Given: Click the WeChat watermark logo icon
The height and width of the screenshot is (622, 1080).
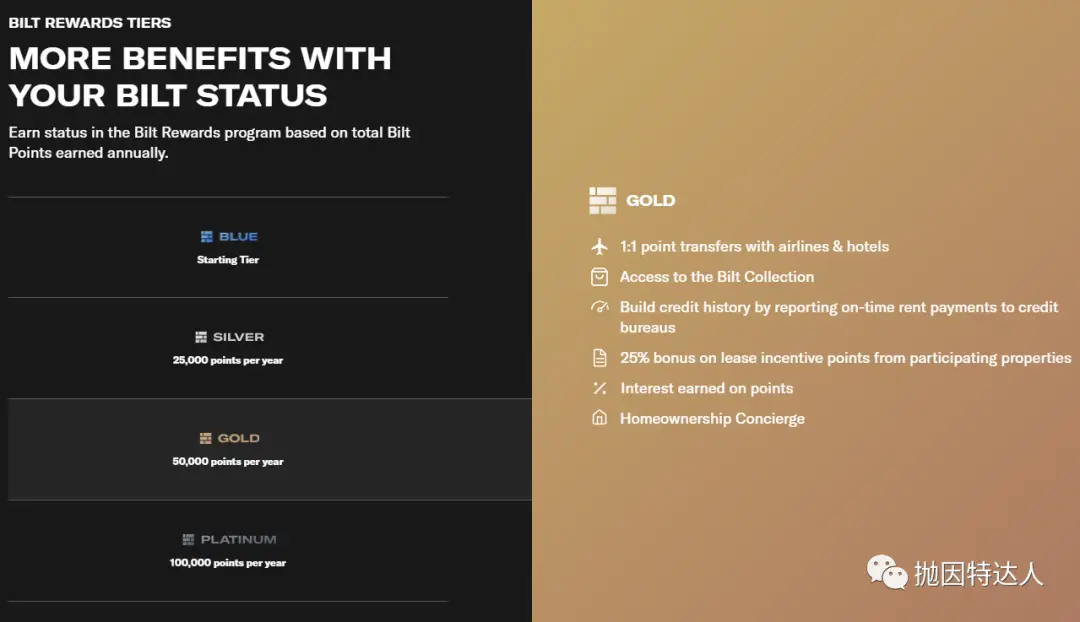Looking at the screenshot, I should point(887,572).
